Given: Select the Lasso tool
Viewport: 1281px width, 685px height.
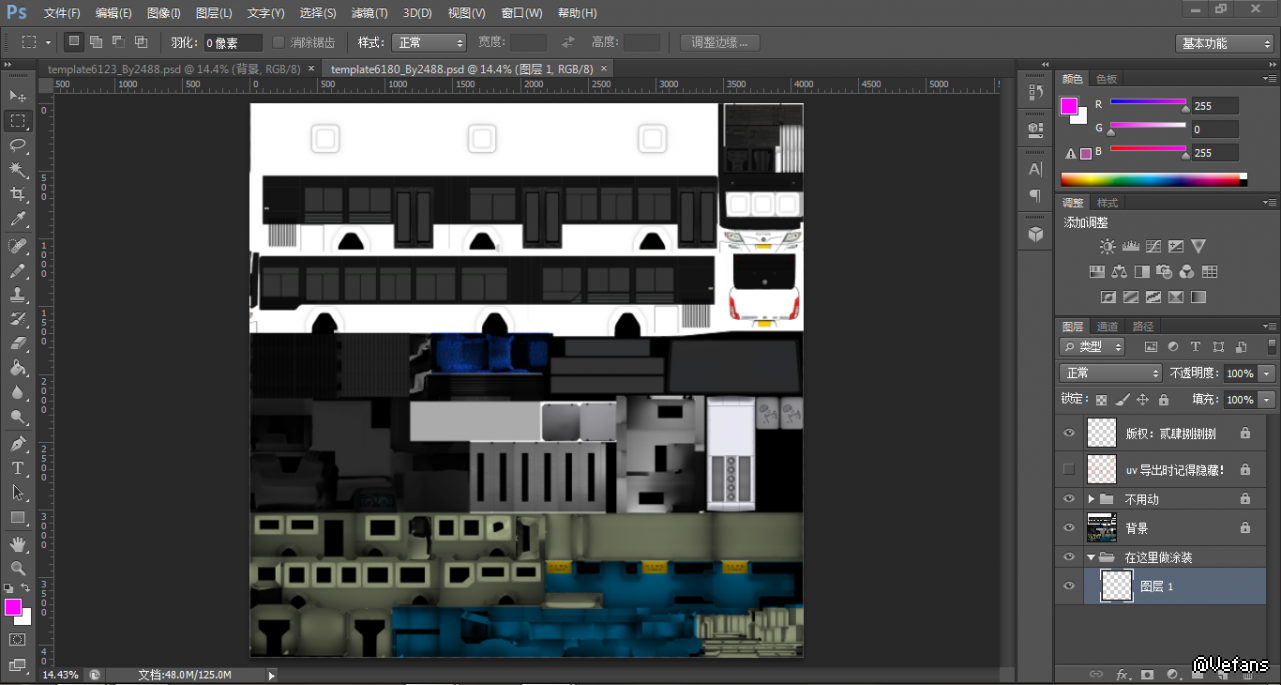Looking at the screenshot, I should 17,145.
